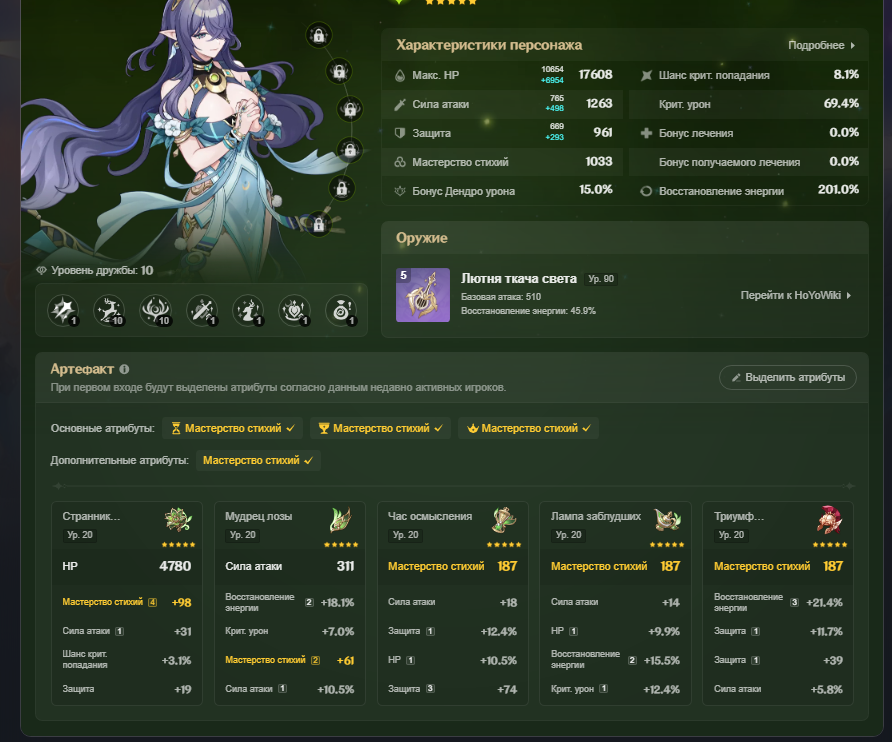Toggle the additional attribute Мастерство стихий chip
Viewport: 892px width, 742px height.
click(258, 460)
